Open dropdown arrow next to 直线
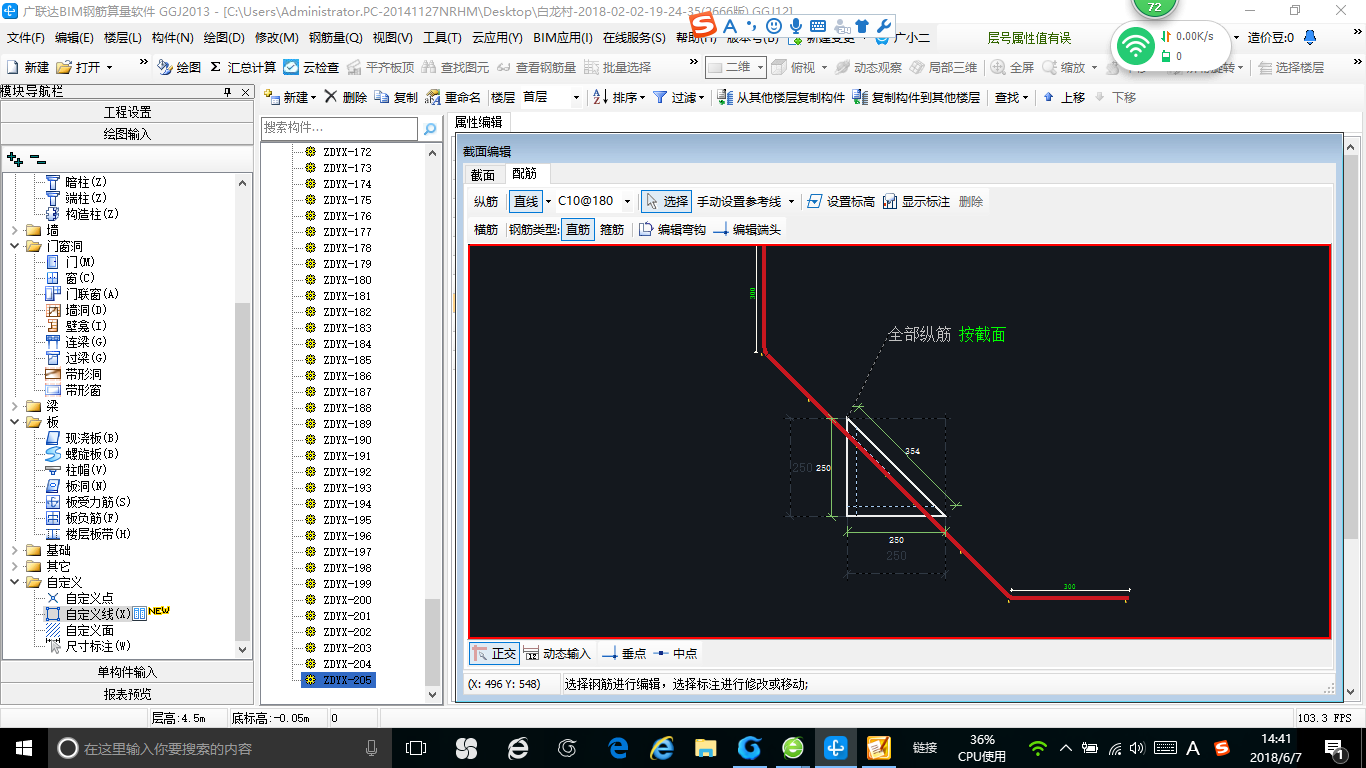This screenshot has width=1366, height=768. tap(548, 202)
